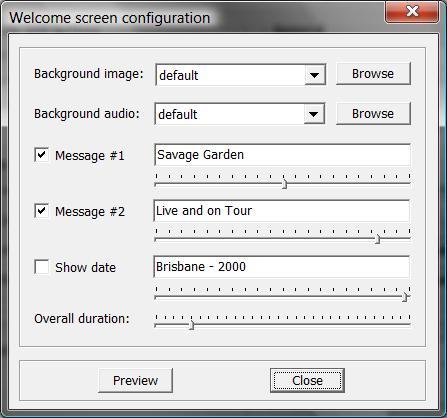Click the Savage Garden text field
The image size is (447, 418).
click(282, 155)
